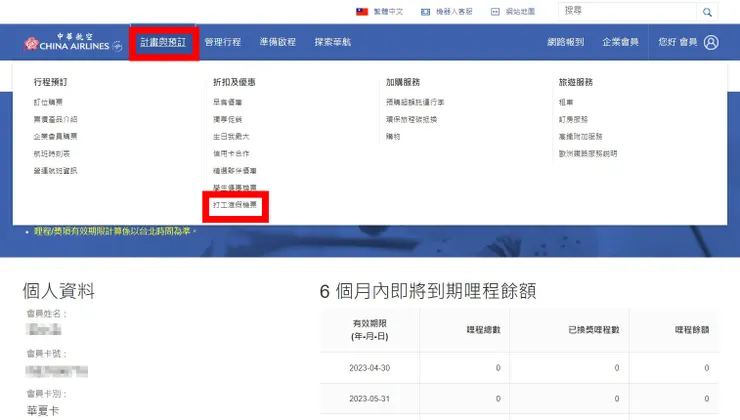Click the 6 個月內即將到期哩程餘額 heading
This screenshot has height=420, width=740.
428,291
